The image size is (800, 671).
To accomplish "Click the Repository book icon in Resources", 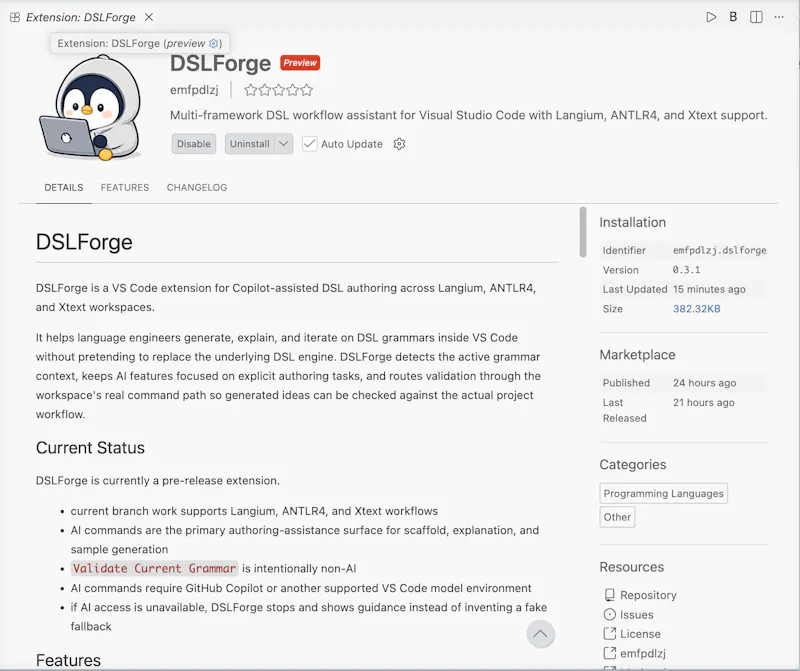I will [x=609, y=595].
